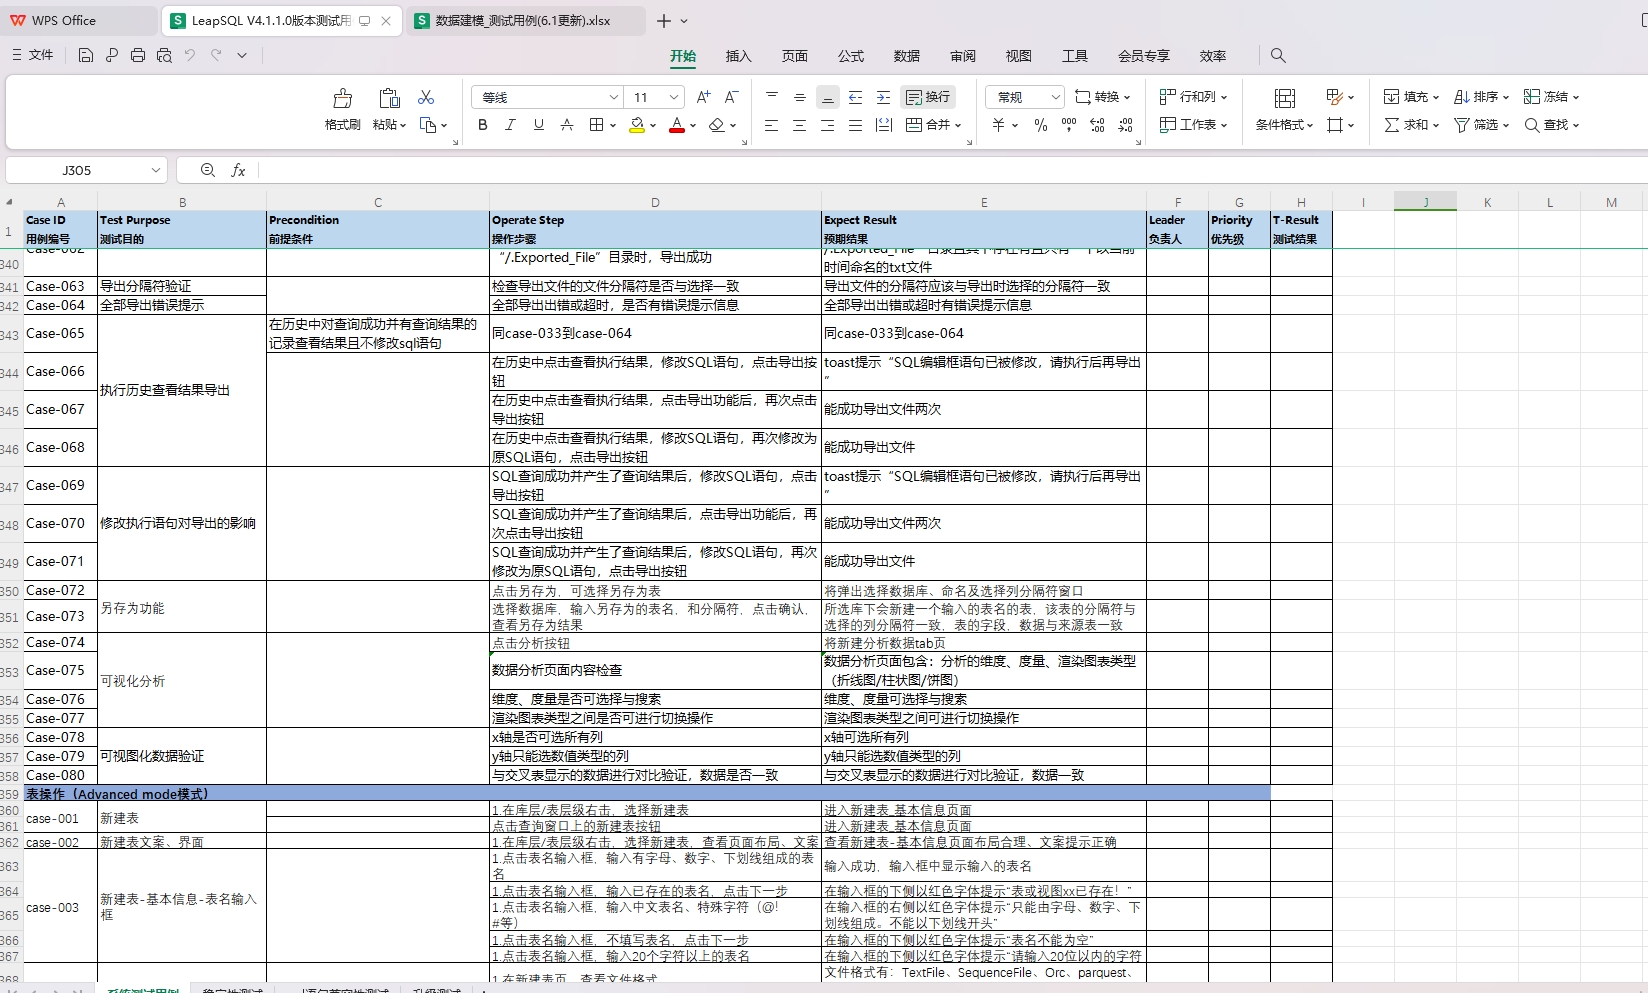Click the Redo arrow icon
This screenshot has height=993, width=1648.
click(x=216, y=55)
